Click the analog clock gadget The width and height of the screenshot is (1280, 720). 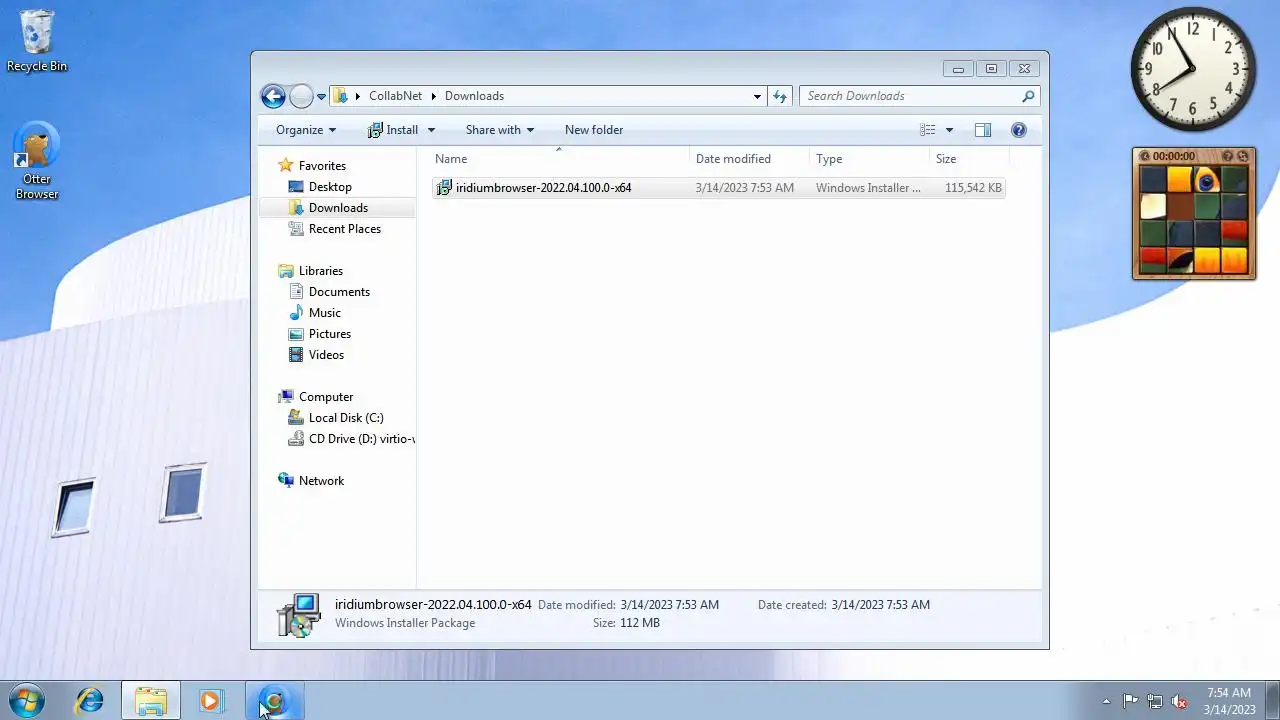tap(1193, 69)
